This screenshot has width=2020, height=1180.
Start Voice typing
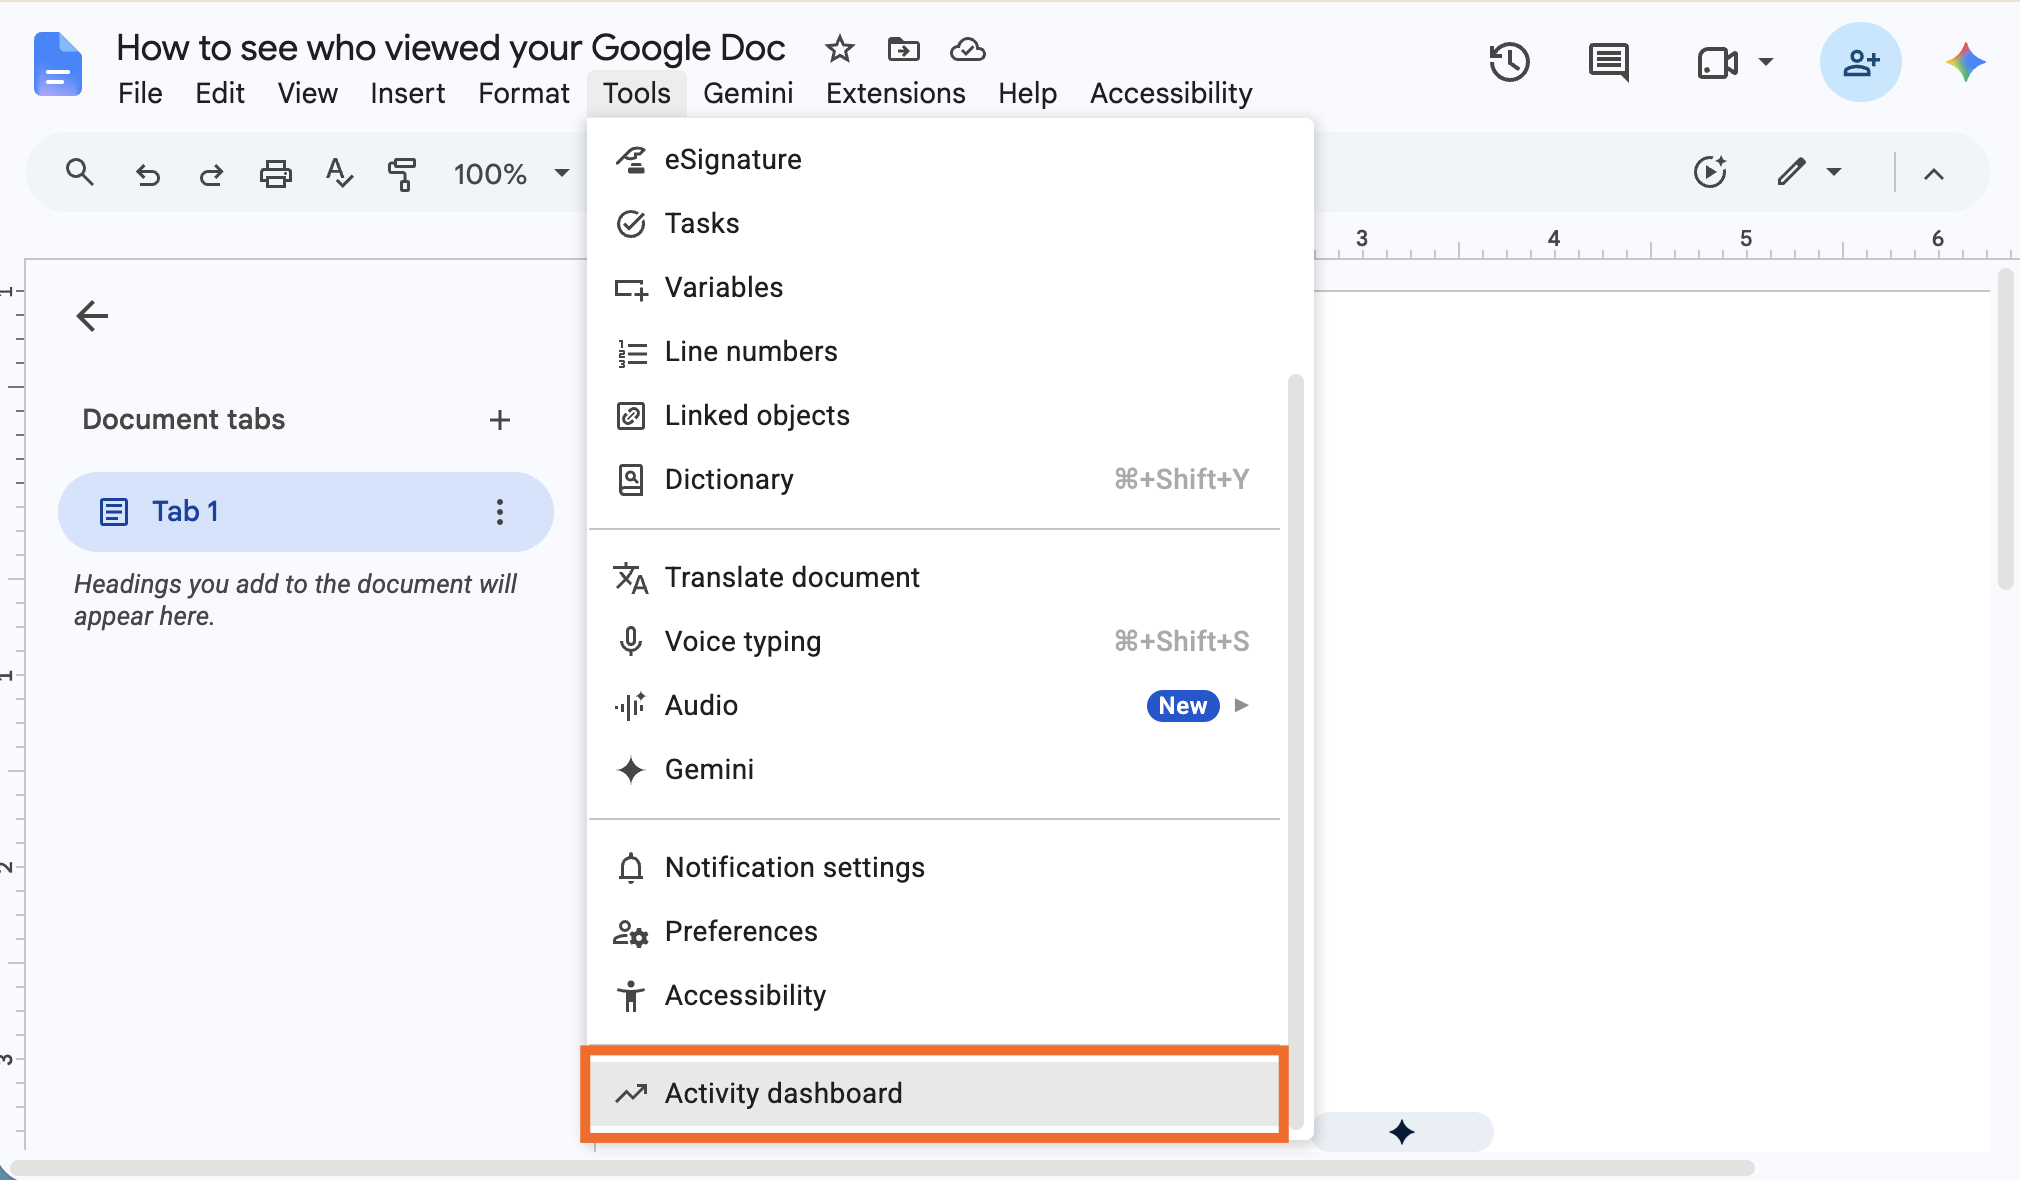(x=934, y=642)
